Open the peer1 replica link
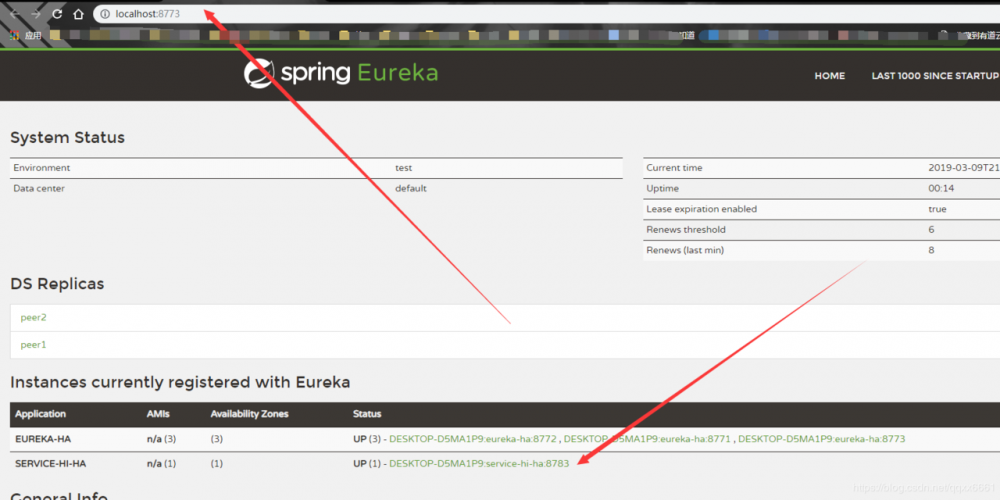The width and height of the screenshot is (1000, 500). 33,345
